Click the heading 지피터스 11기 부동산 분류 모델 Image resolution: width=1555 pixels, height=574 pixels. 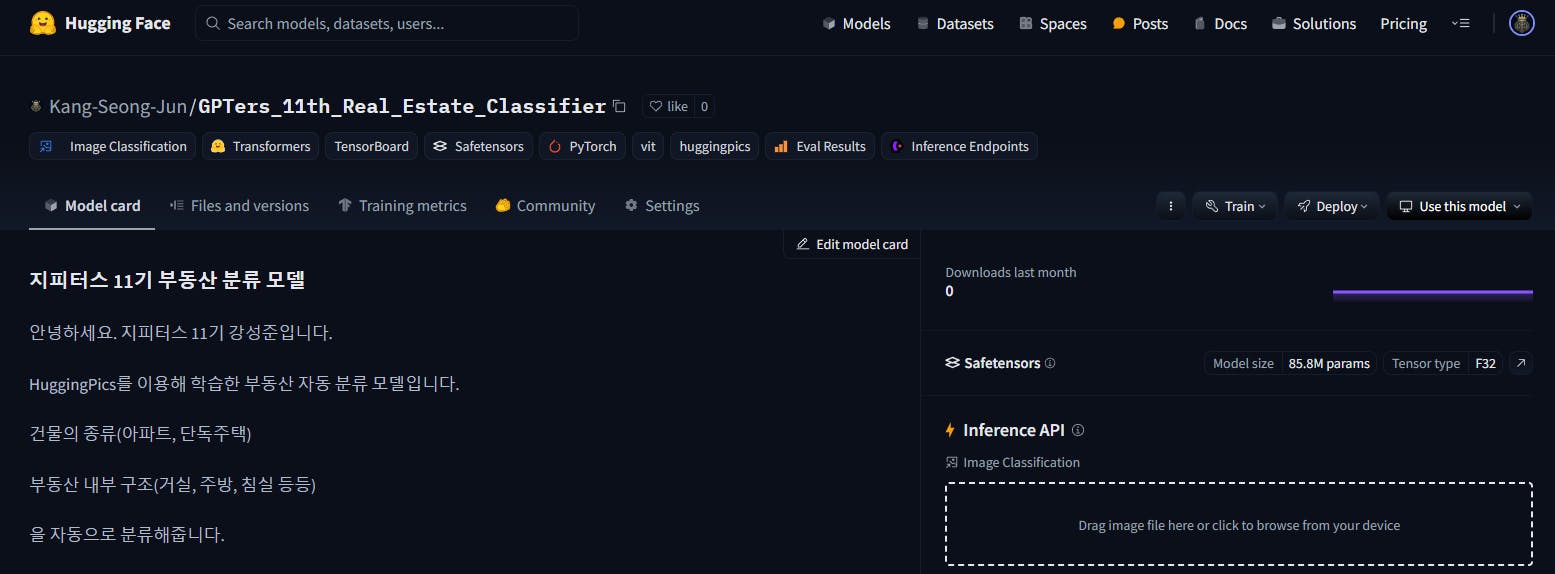[167, 280]
